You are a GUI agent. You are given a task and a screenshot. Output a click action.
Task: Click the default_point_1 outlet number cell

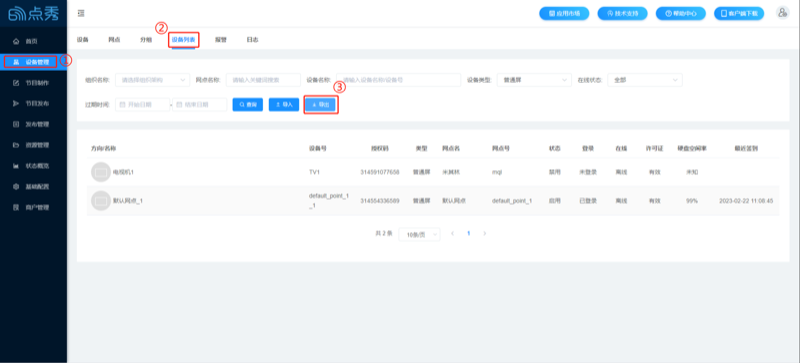pyautogui.click(x=512, y=201)
